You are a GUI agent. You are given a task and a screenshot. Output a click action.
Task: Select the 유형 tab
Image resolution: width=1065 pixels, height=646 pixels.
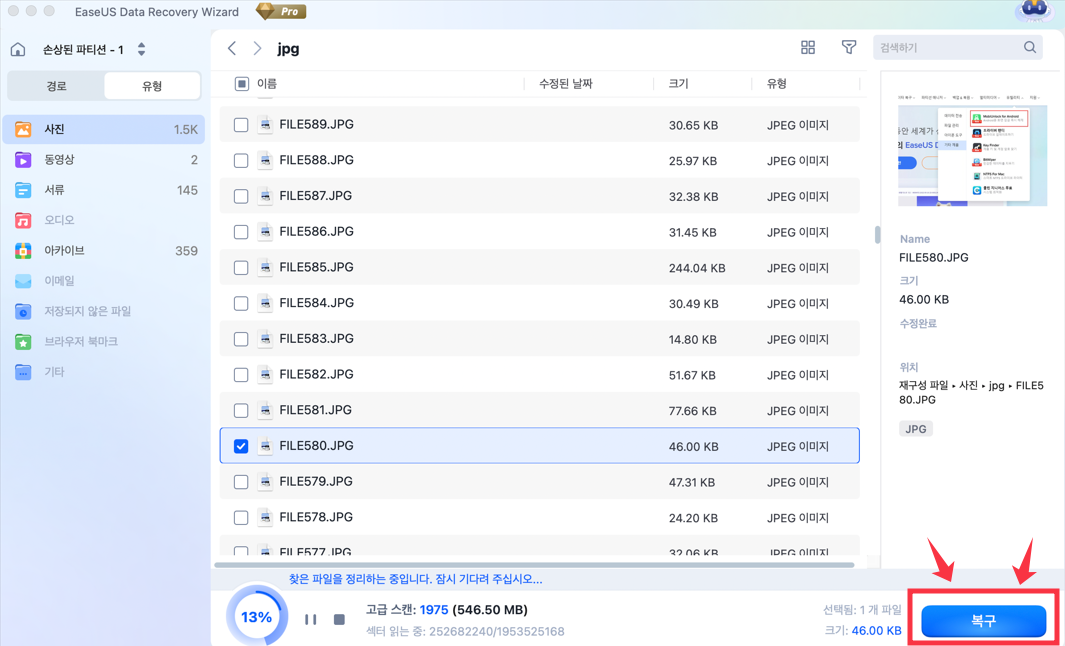coord(152,86)
